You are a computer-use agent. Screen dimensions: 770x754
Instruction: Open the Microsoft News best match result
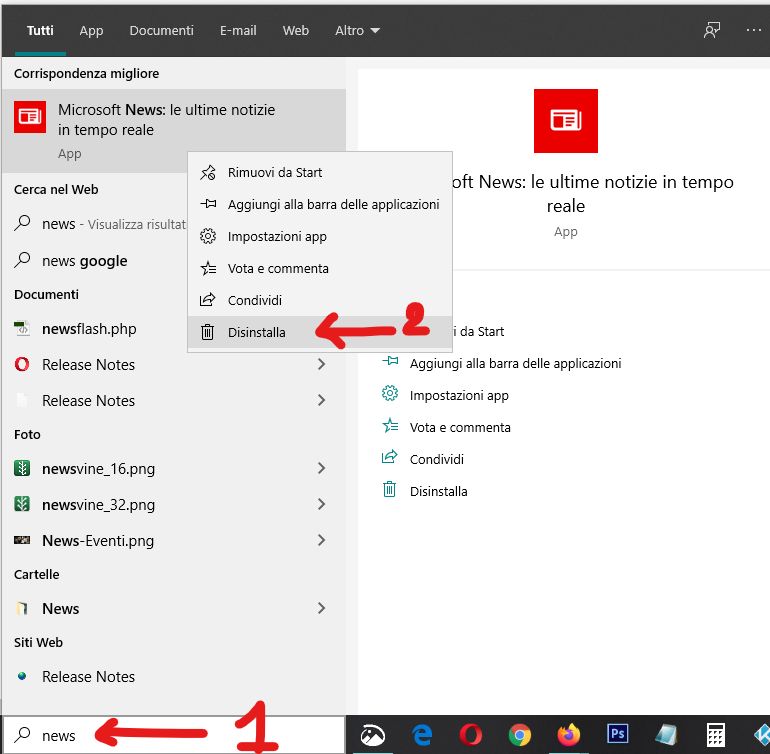point(174,131)
